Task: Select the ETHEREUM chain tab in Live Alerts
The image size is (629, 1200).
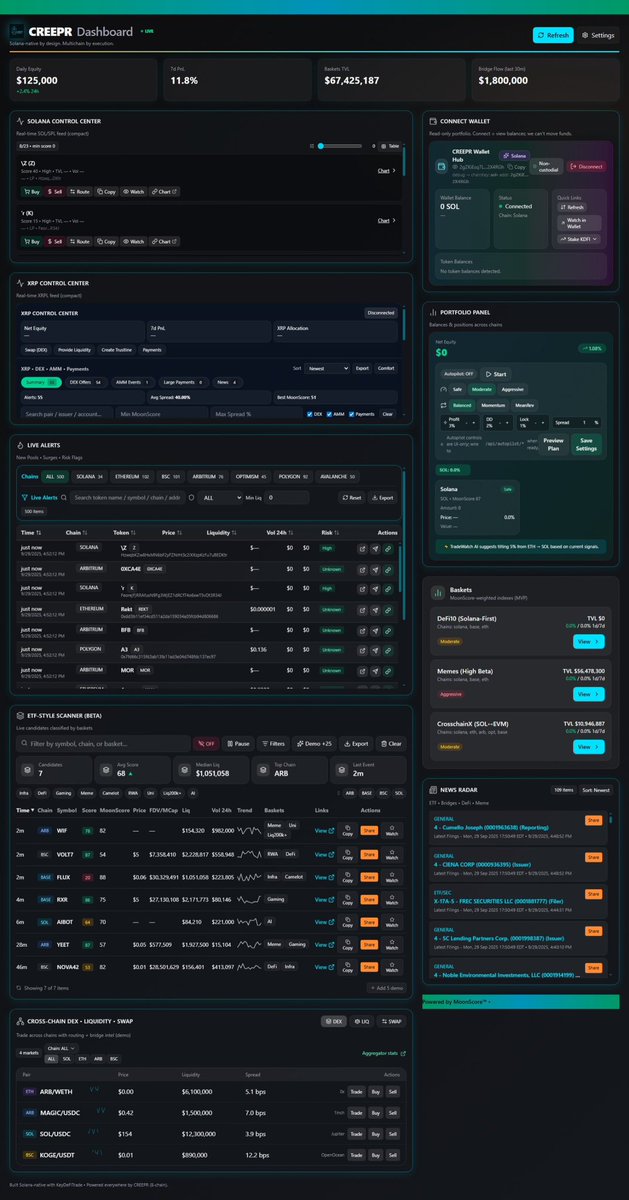Action: pyautogui.click(x=132, y=477)
